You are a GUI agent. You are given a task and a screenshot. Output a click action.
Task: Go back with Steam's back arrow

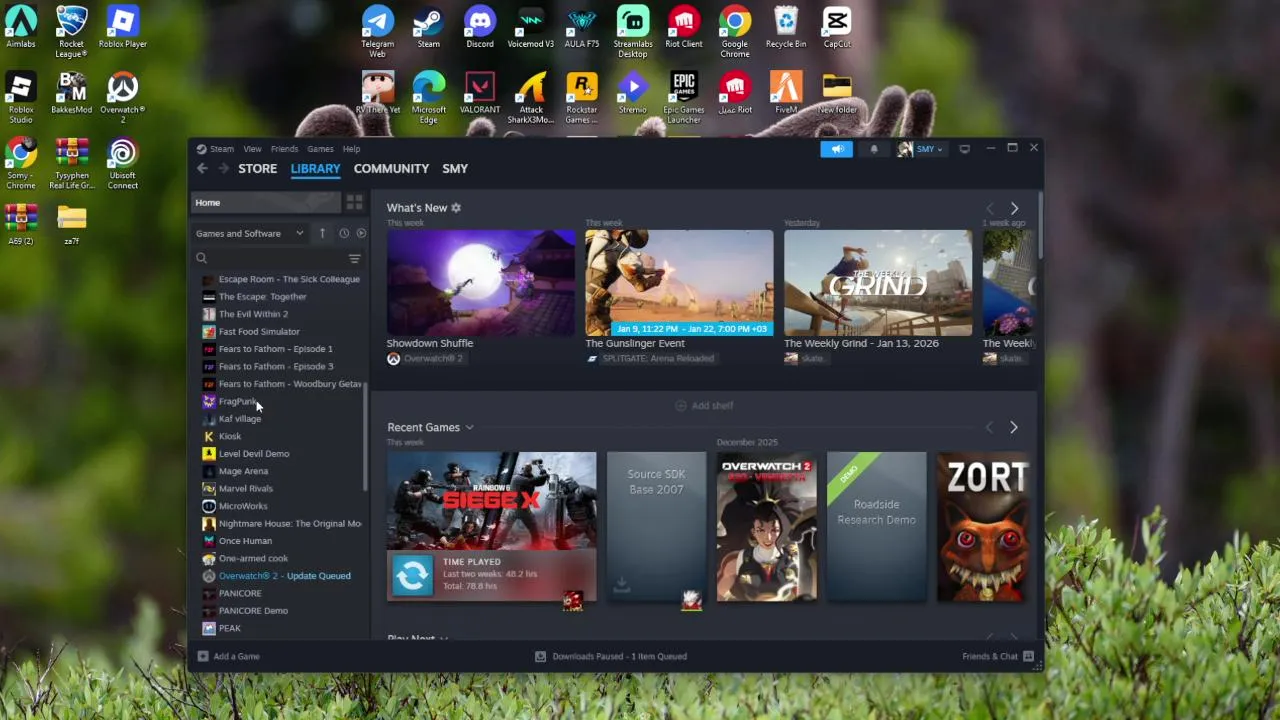tap(202, 169)
